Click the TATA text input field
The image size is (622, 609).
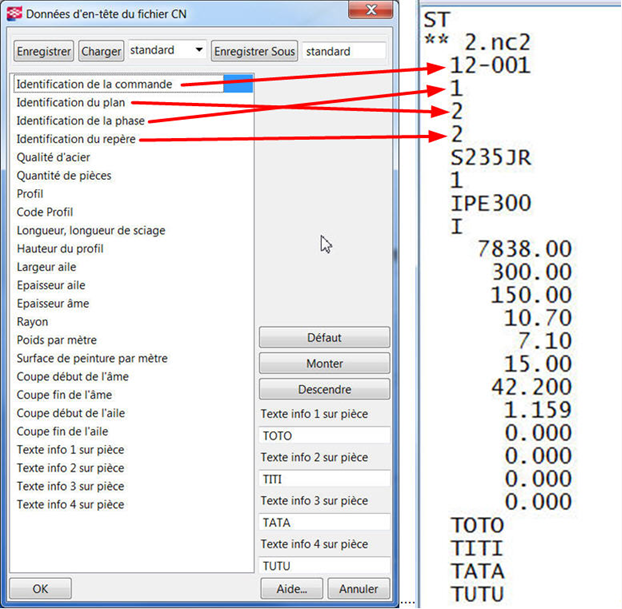pyautogui.click(x=324, y=522)
